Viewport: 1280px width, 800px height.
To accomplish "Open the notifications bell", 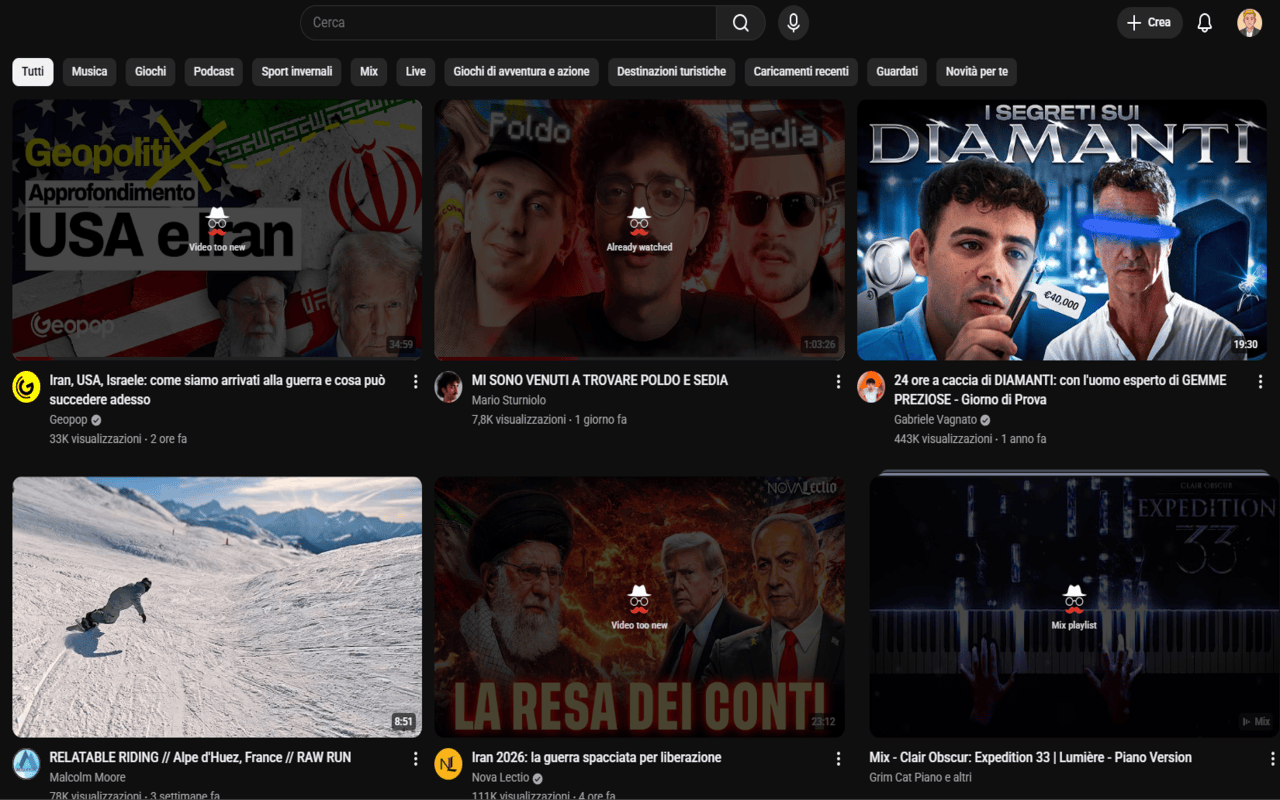I will 1204,23.
